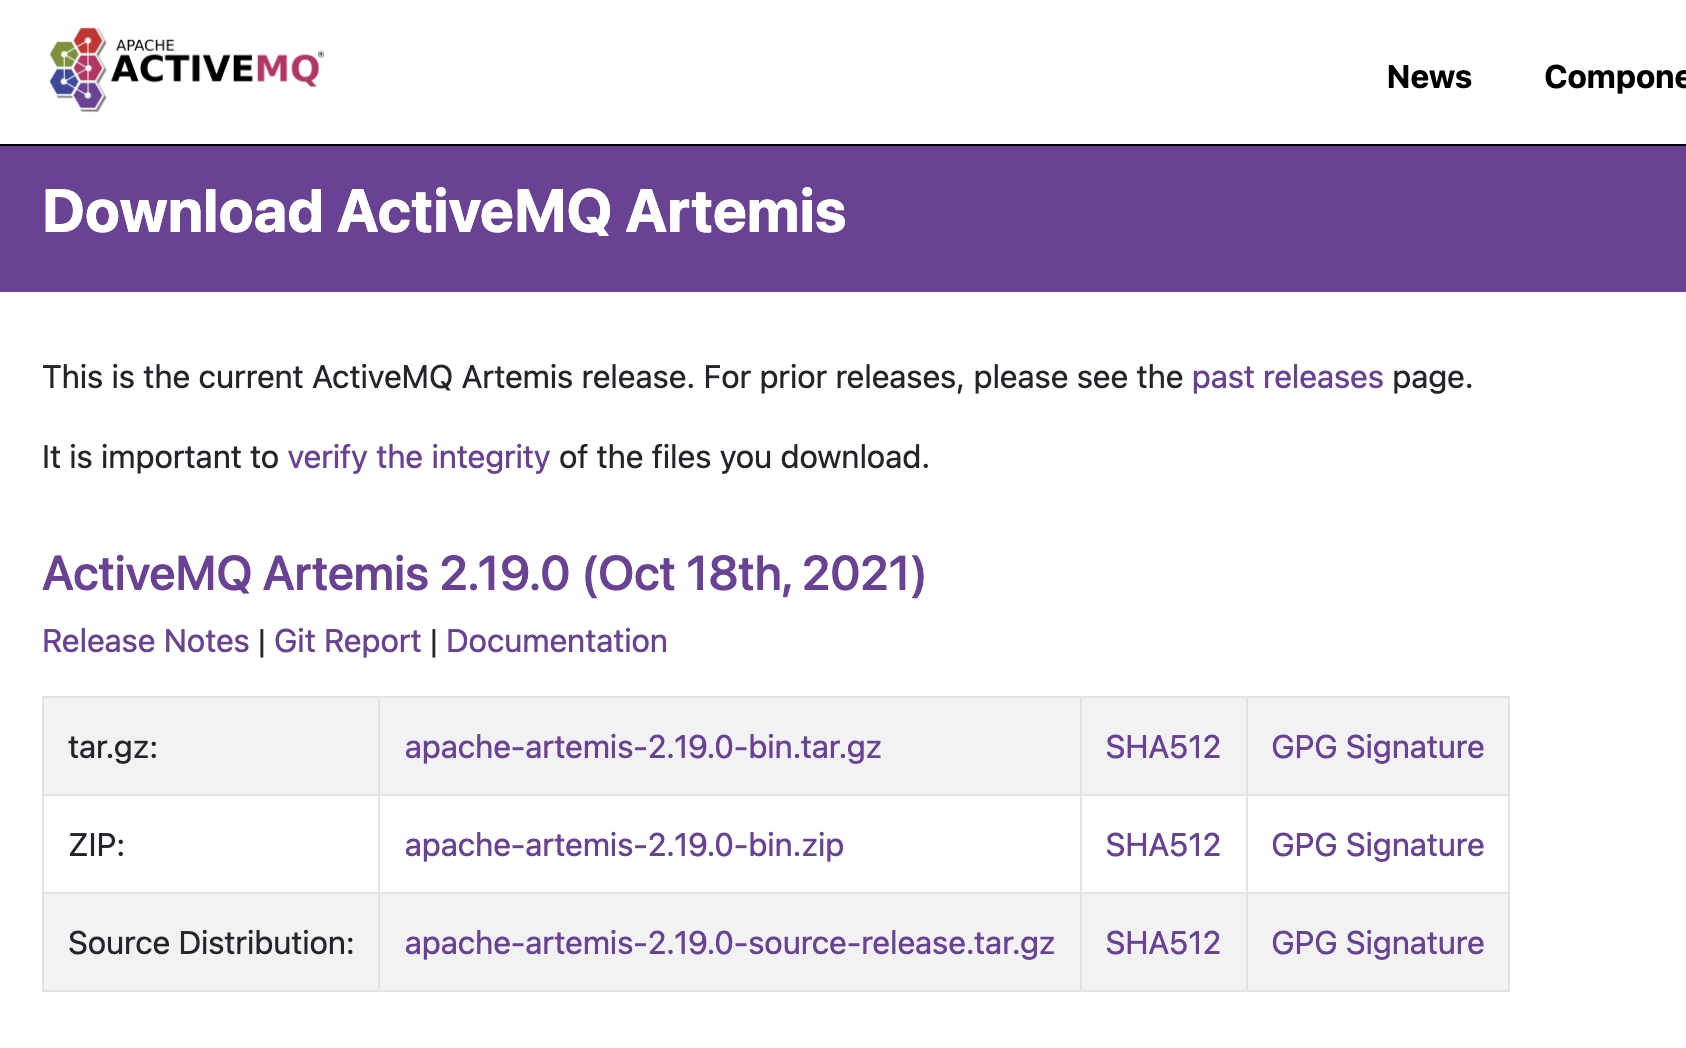Open SHA512 checksum for the ZIP row
This screenshot has height=1048, width=1686.
1163,845
